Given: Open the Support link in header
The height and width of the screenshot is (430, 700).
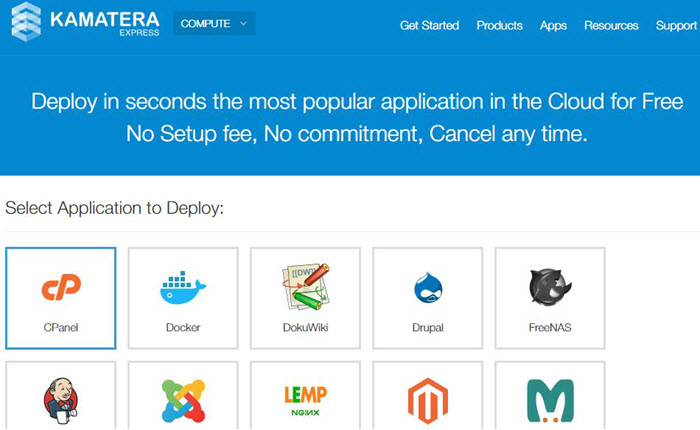Looking at the screenshot, I should coord(676,25).
